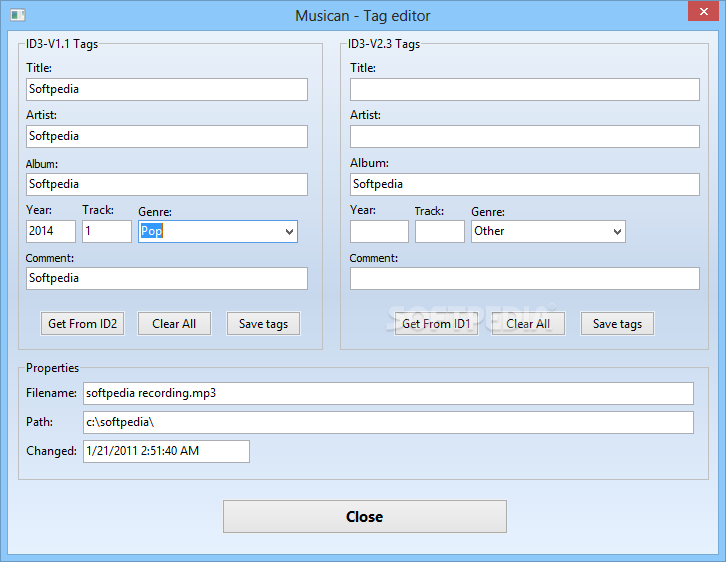This screenshot has height=562, width=726.
Task: Click the Path field showing c:\softpedia\
Action: 388,422
